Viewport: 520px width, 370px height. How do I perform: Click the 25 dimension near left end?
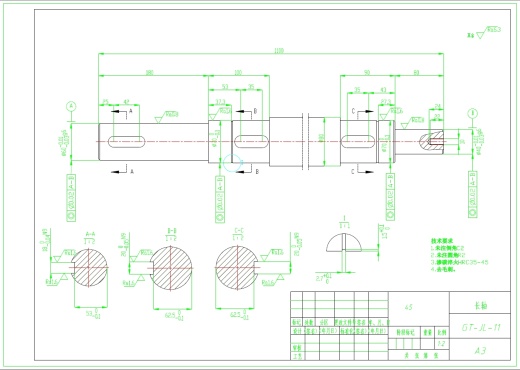[x=105, y=102]
